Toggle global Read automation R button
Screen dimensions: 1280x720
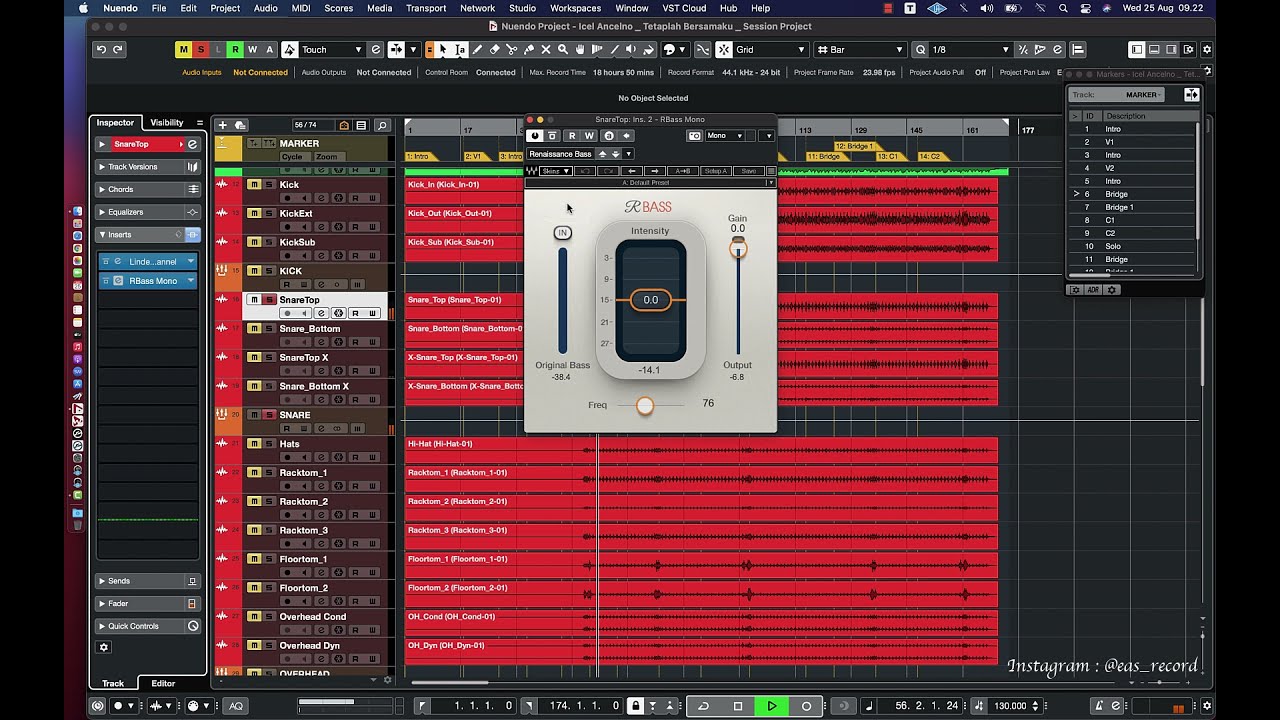(x=235, y=49)
